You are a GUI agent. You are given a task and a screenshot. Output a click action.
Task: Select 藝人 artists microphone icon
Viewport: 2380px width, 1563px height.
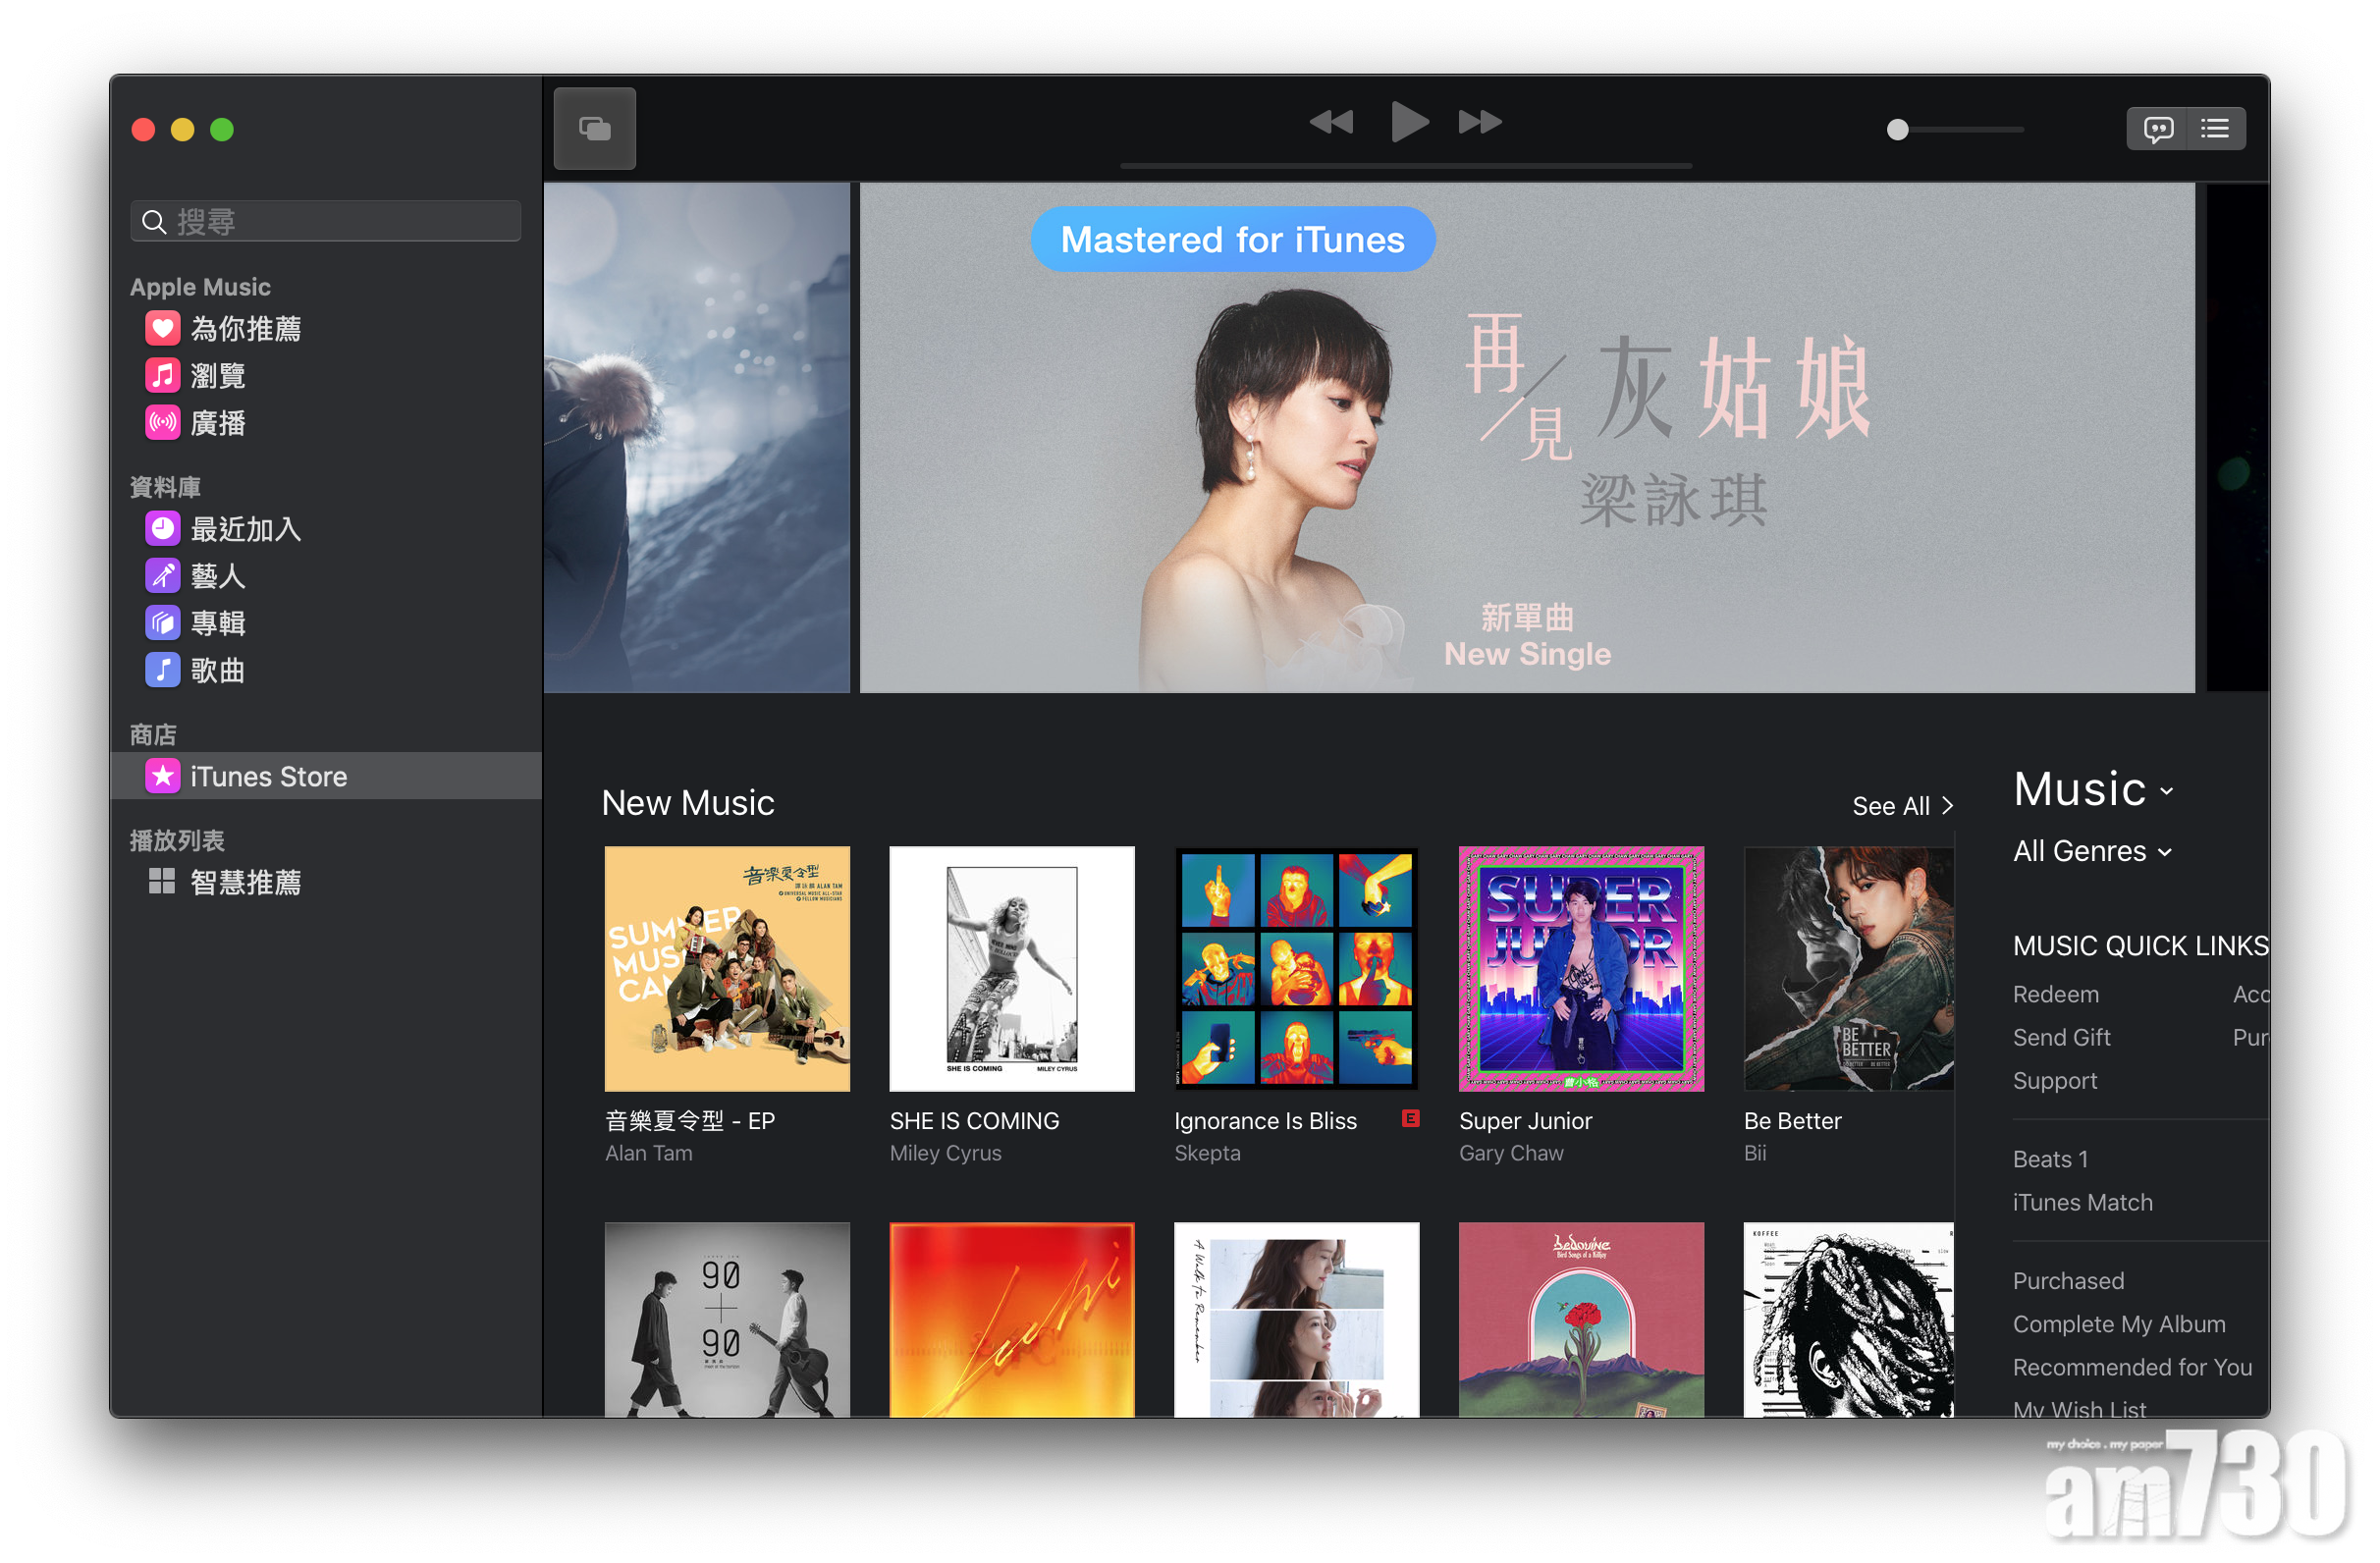coord(163,576)
